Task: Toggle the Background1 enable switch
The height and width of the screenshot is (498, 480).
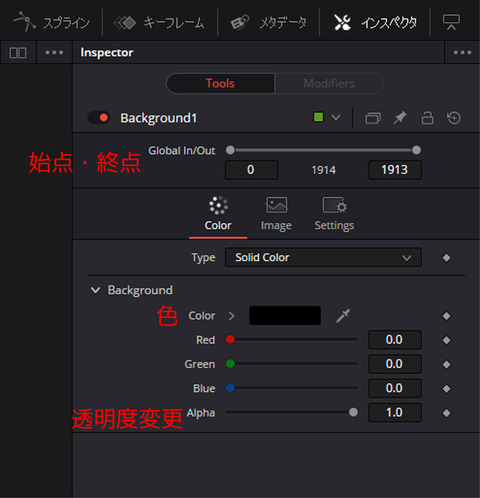Action: click(98, 118)
